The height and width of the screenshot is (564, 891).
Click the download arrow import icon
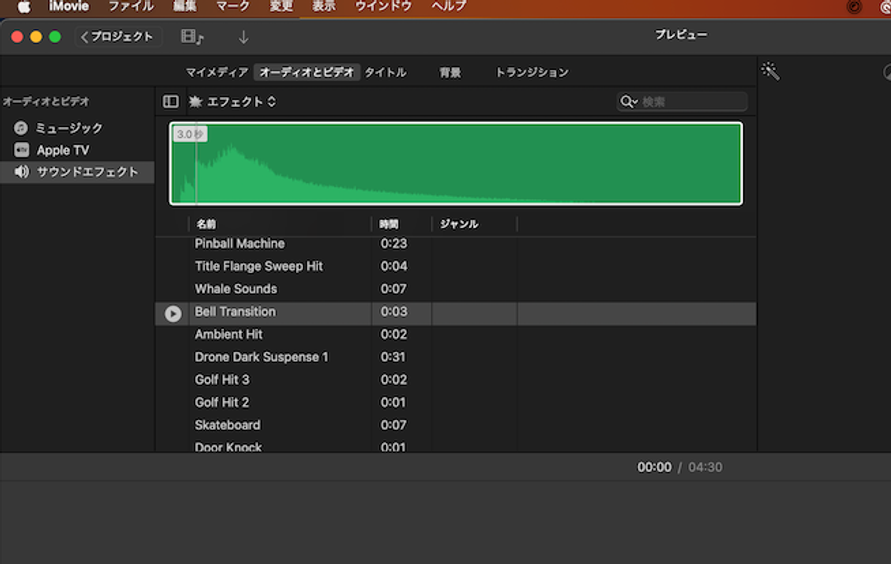pyautogui.click(x=243, y=37)
